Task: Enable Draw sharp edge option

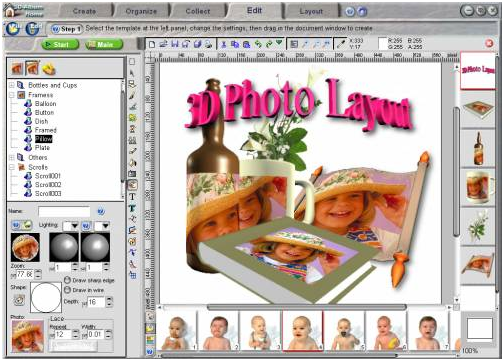Action: coord(67,280)
